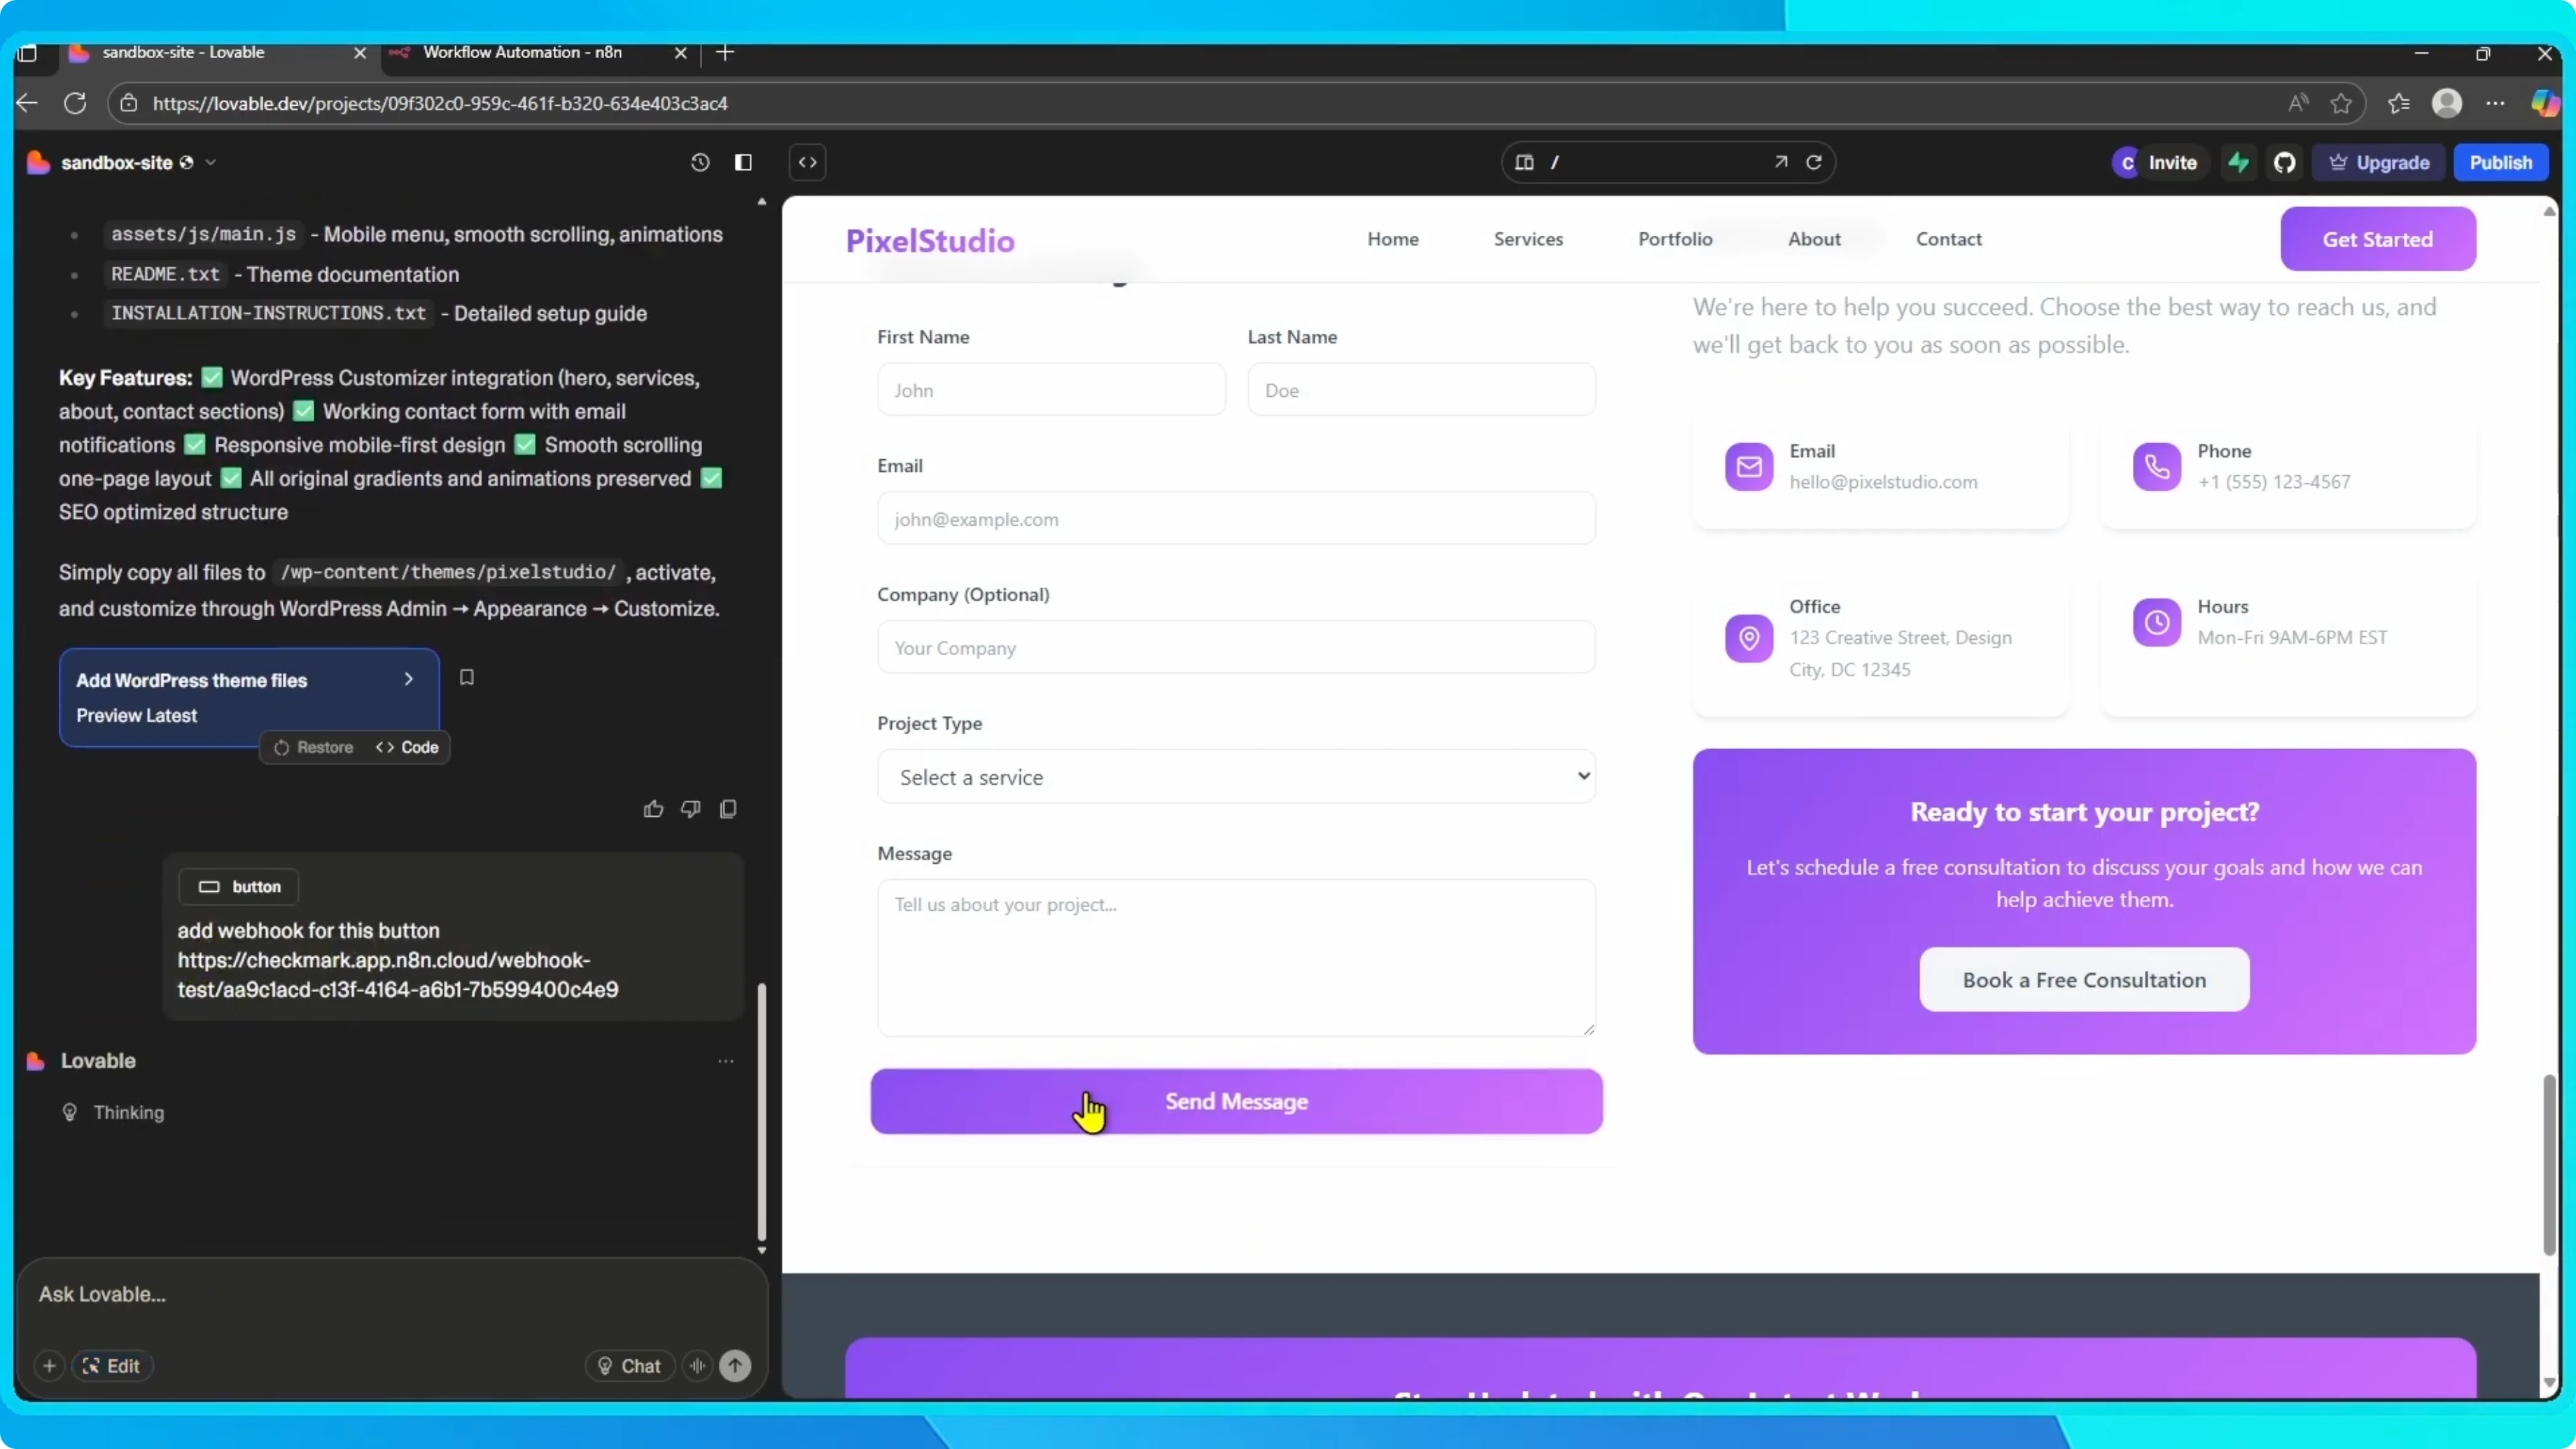The image size is (2576, 1449).
Task: Go to About nav link
Action: tap(1814, 239)
